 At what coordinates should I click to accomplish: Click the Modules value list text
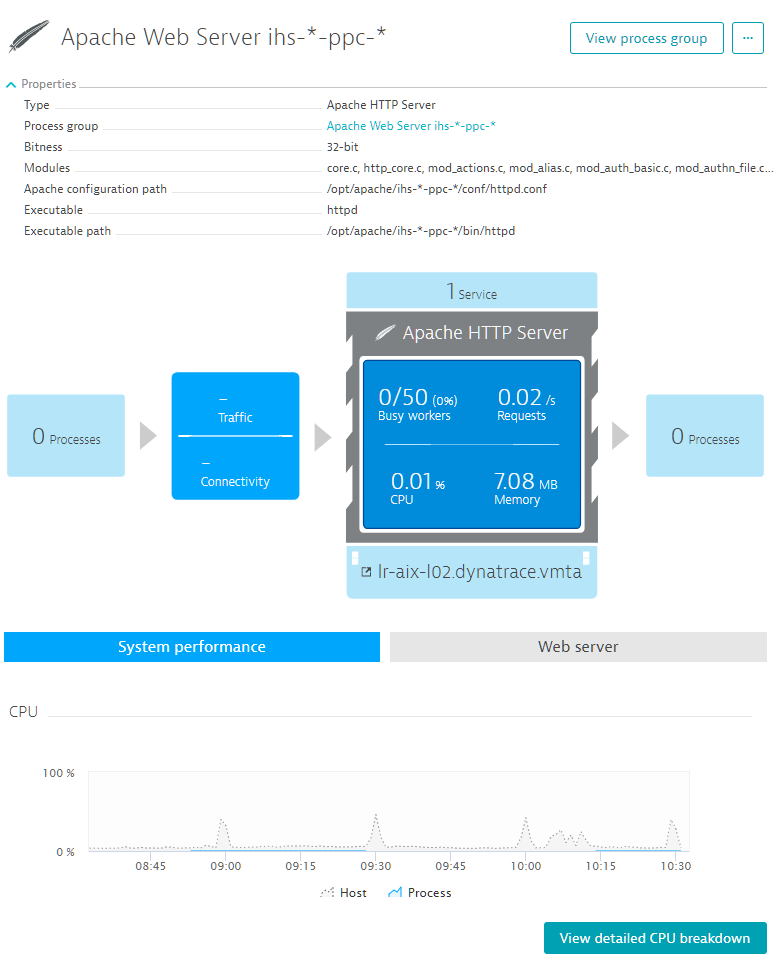549,168
